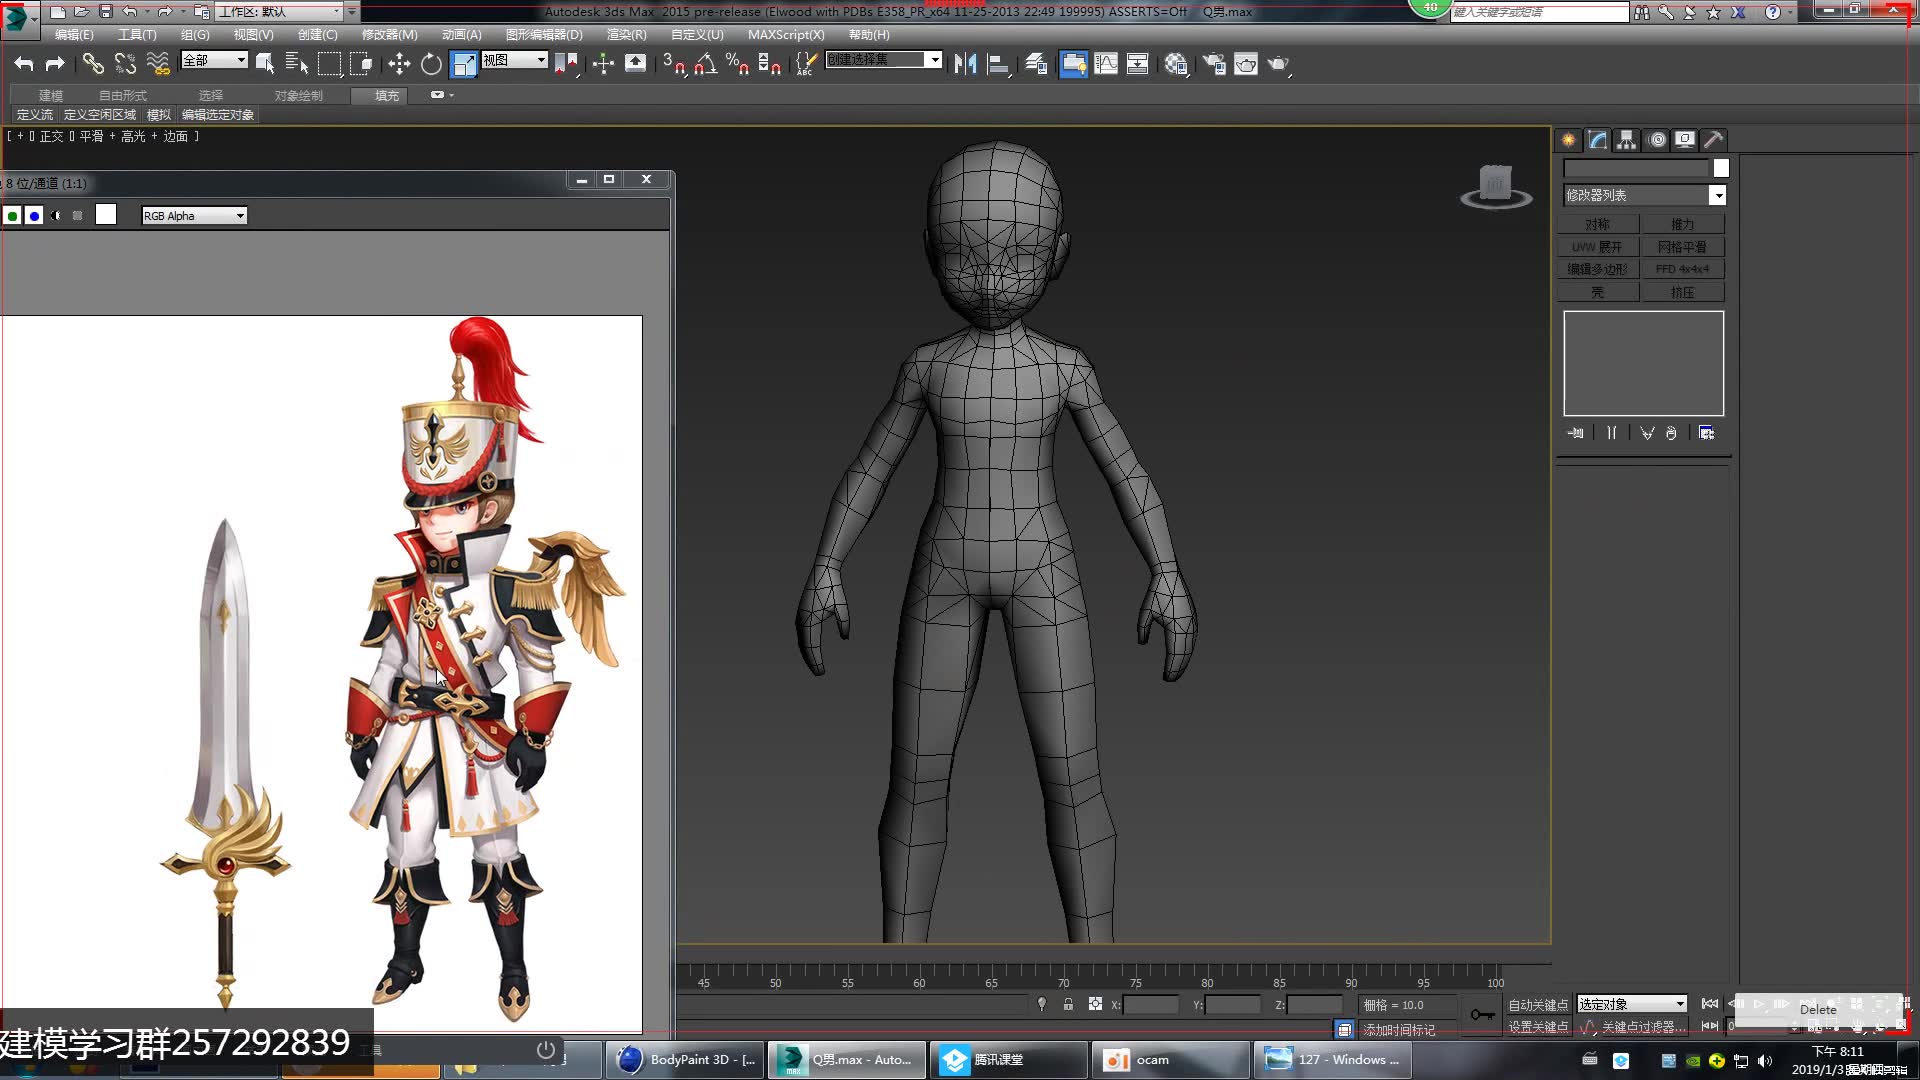Activate the Rotate tool
Image resolution: width=1920 pixels, height=1080 pixels.
431,64
